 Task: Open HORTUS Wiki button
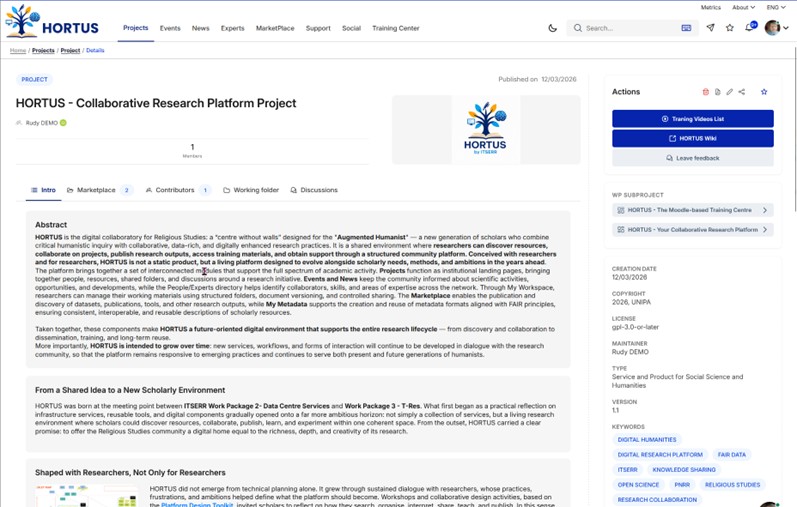click(692, 138)
